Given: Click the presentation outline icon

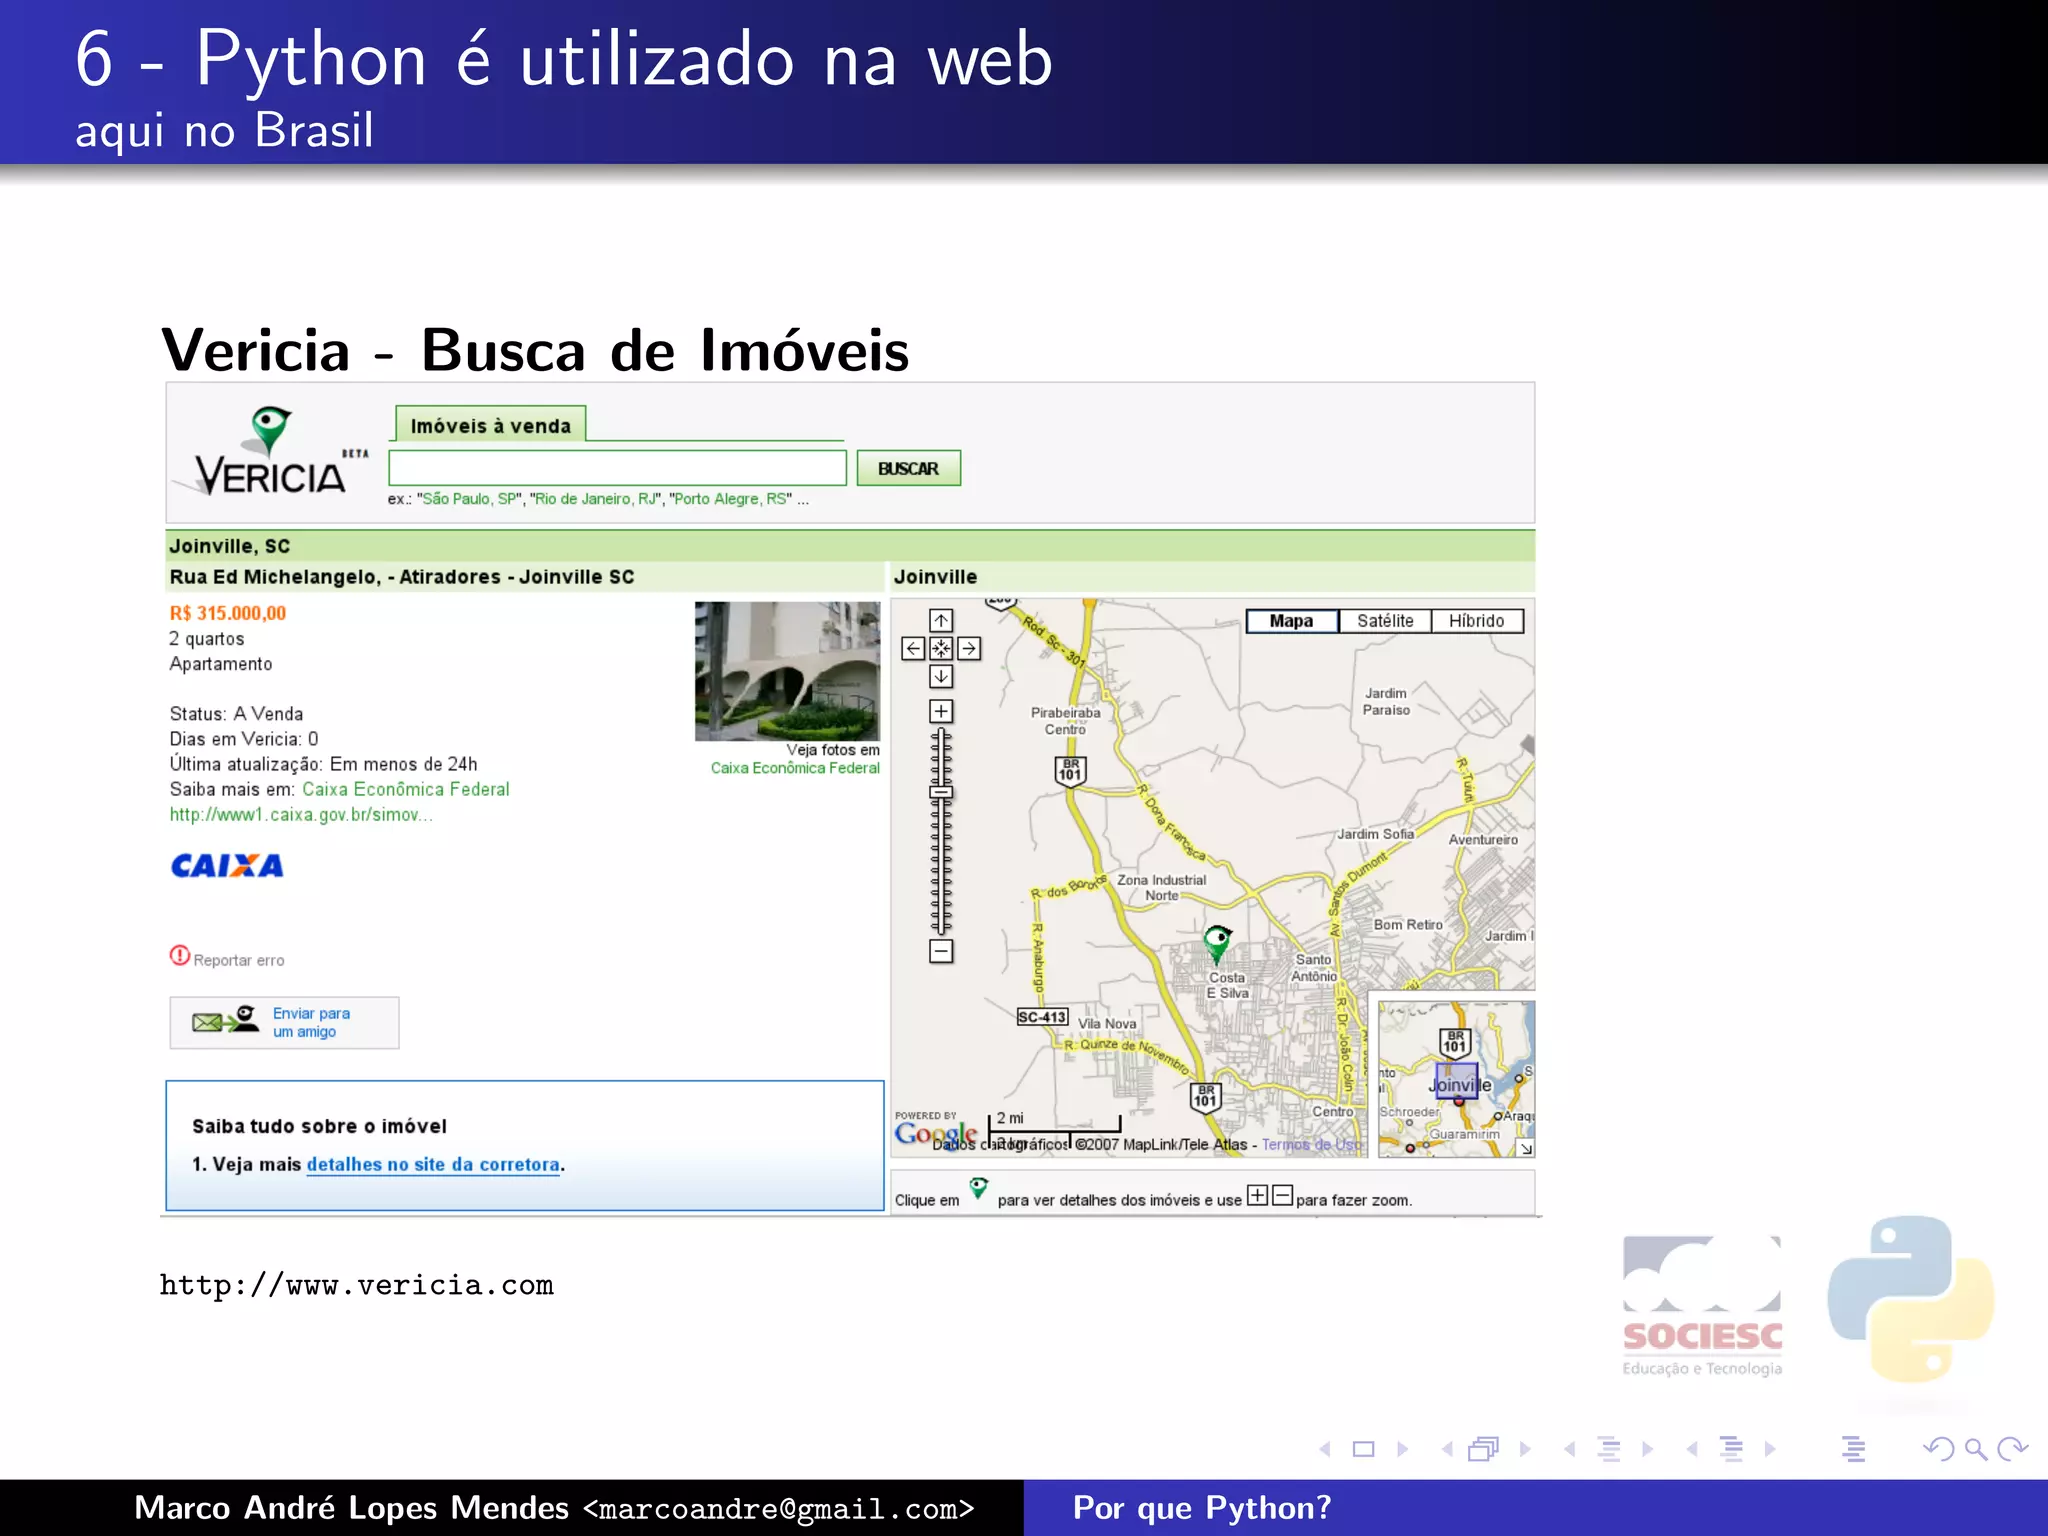Looking at the screenshot, I should tap(1853, 1449).
